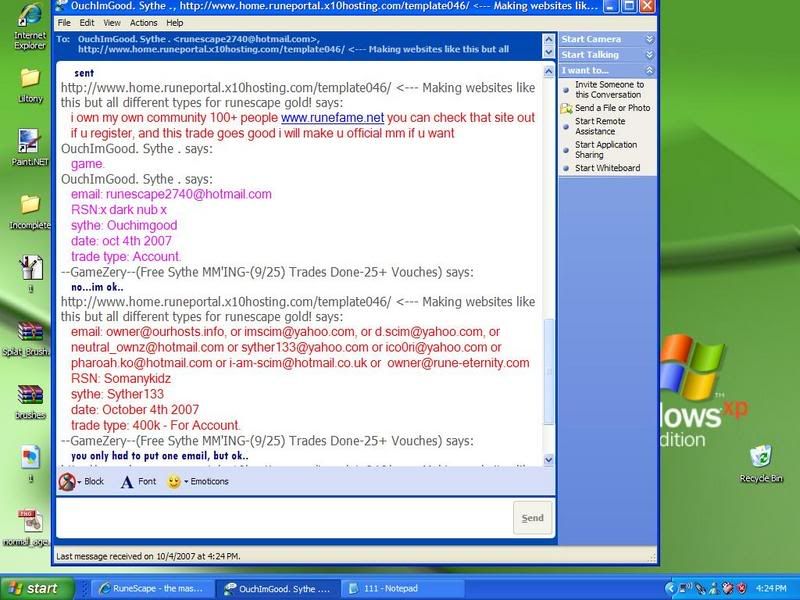Image resolution: width=800 pixels, height=600 pixels.
Task: Open Internet Explorer from the desktop
Action: (30, 26)
